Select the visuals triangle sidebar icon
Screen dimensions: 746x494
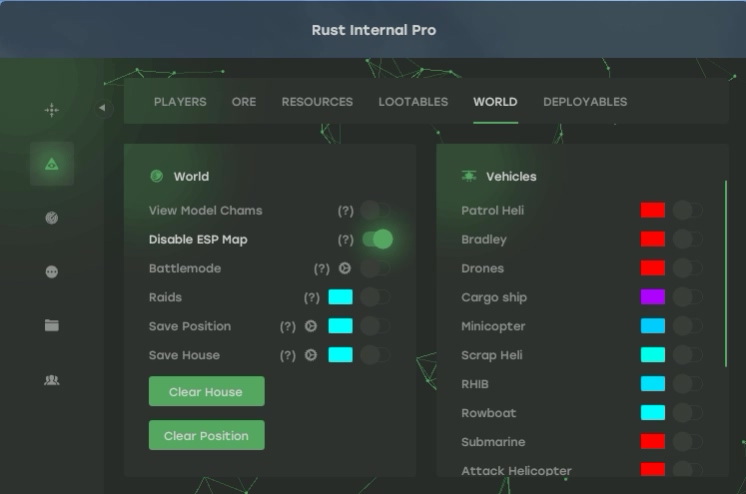coord(51,164)
